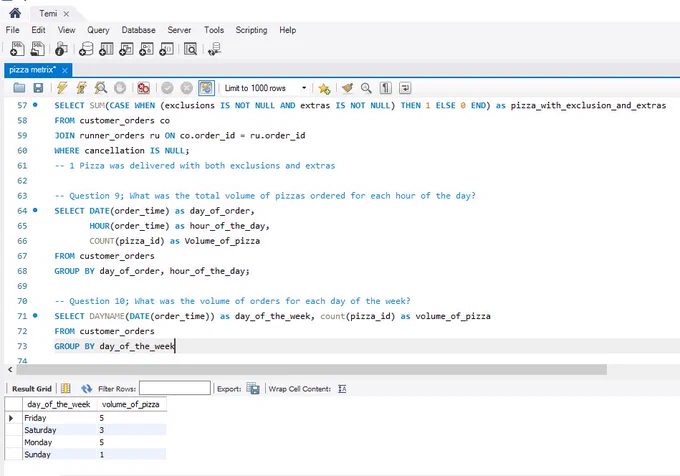Viewport: 680px width, 476px height.
Task: Open the schema inspector icon
Action: pyautogui.click(x=61, y=49)
